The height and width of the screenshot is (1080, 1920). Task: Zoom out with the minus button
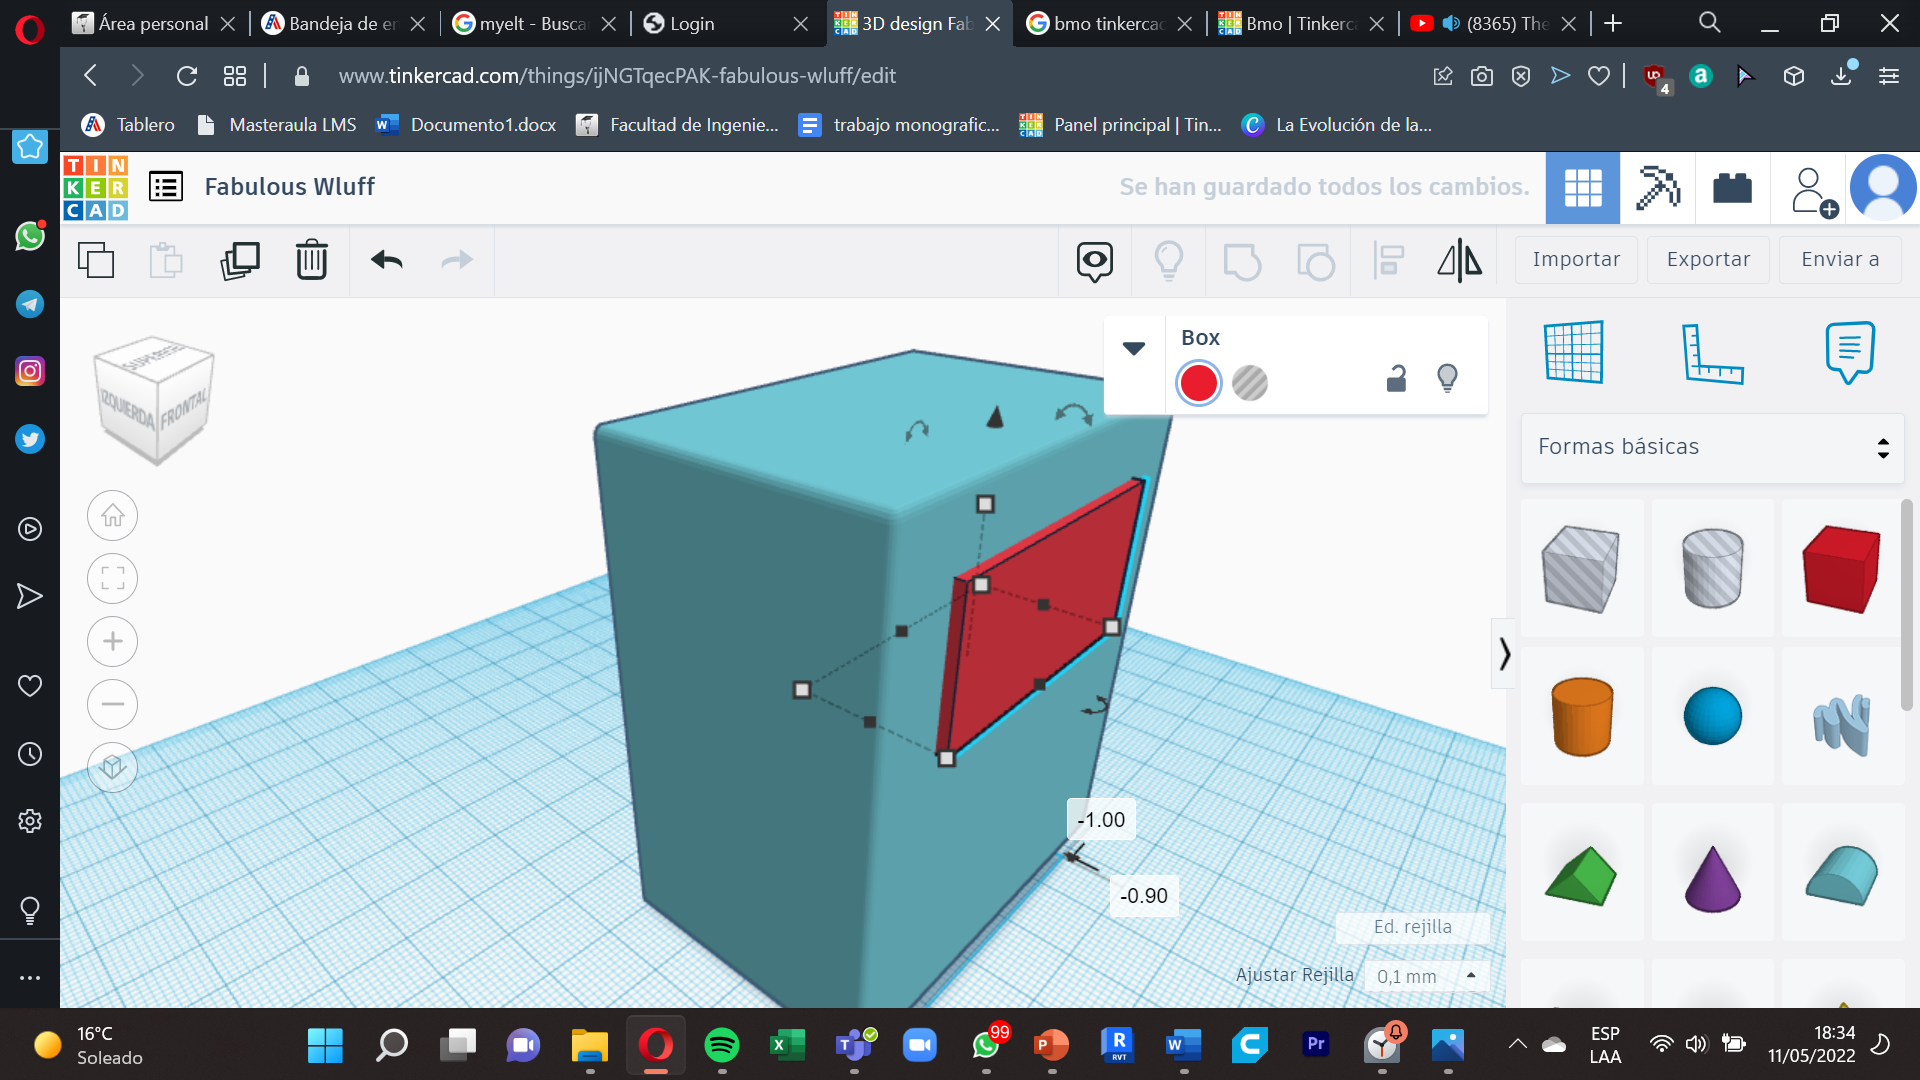(113, 705)
